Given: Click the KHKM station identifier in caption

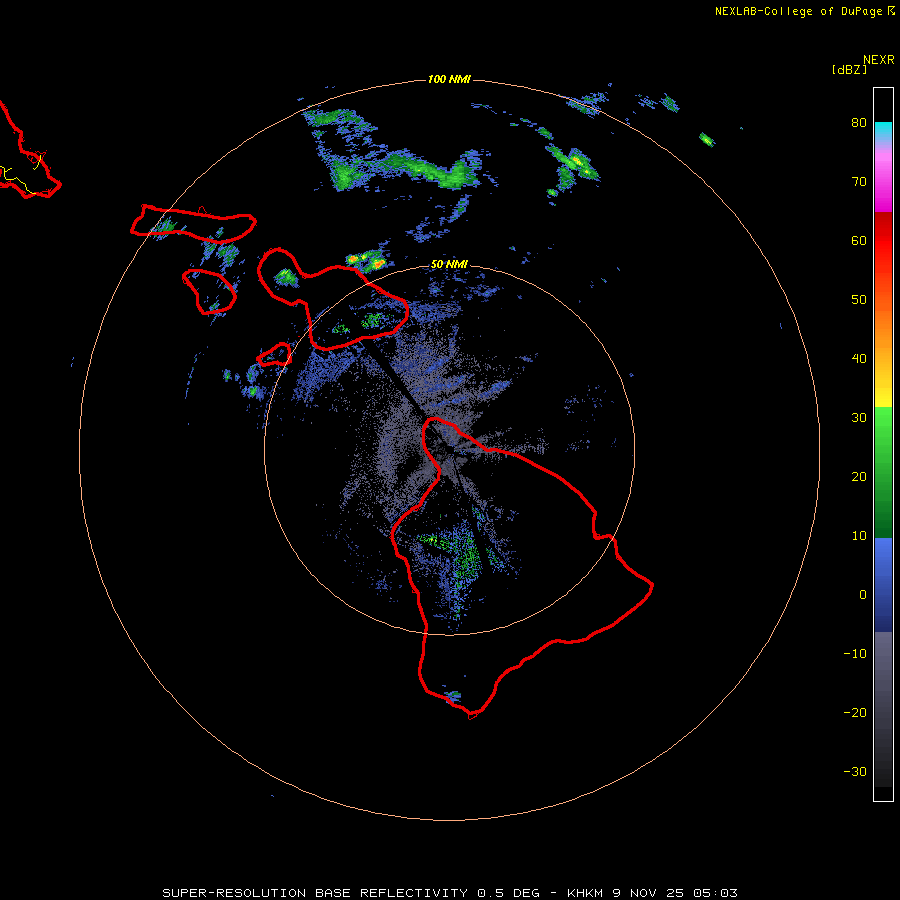Looking at the screenshot, I should 585,893.
